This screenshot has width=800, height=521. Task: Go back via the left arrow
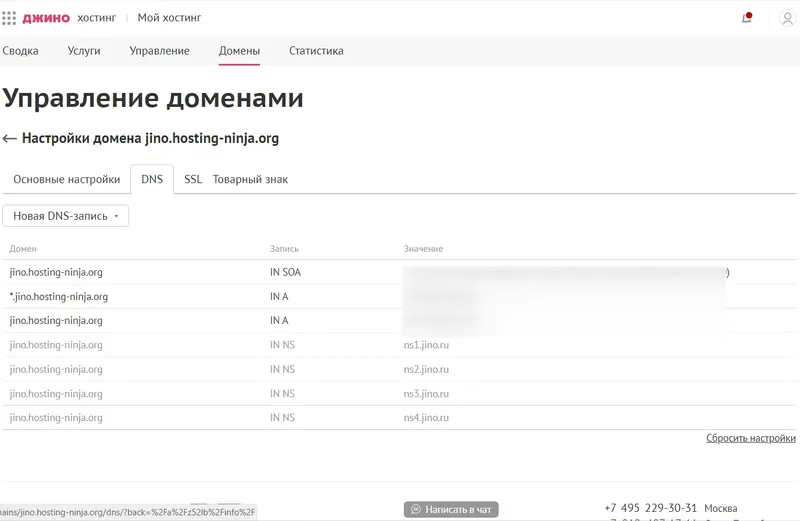coord(10,138)
